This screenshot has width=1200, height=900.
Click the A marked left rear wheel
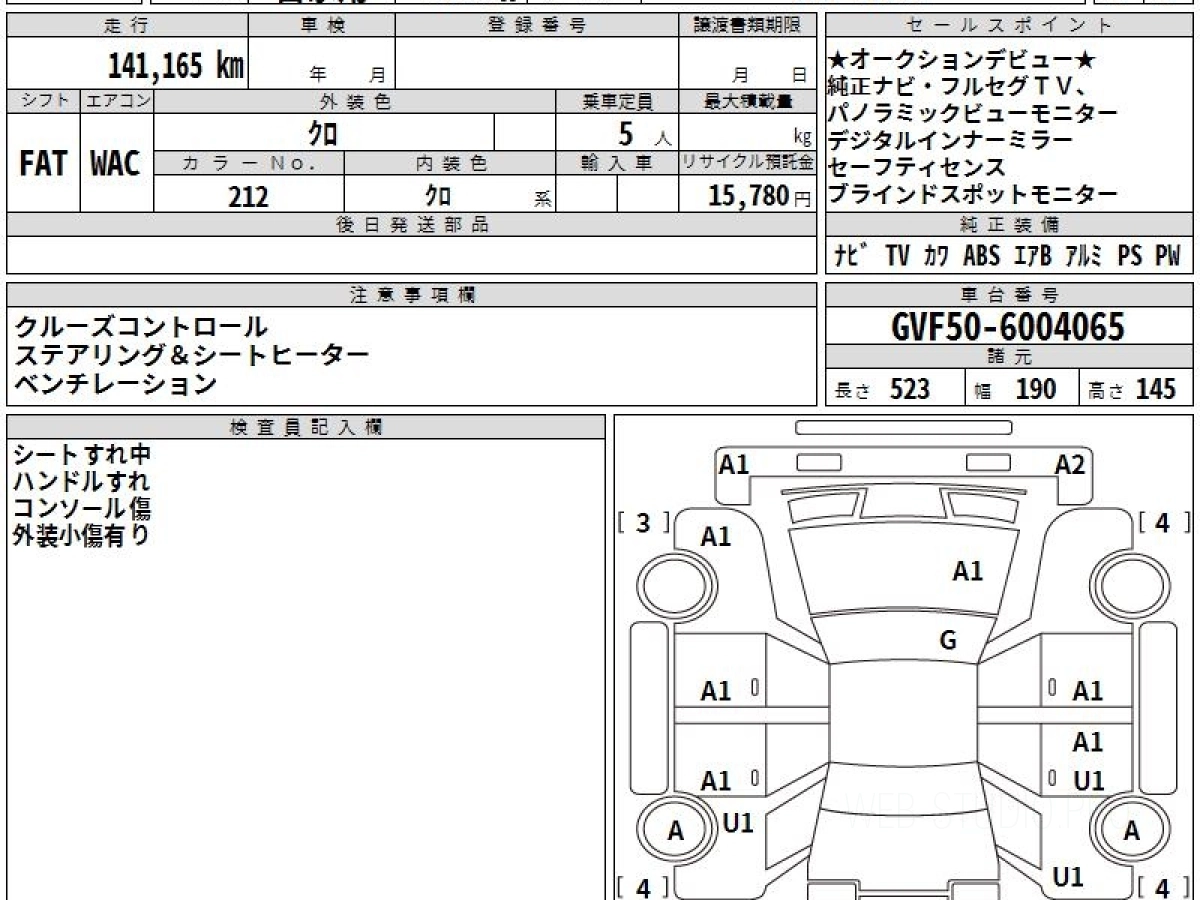click(676, 830)
